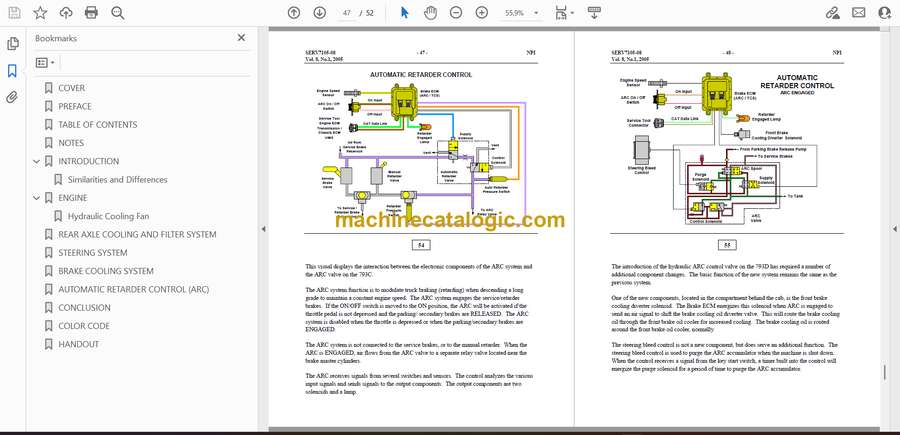The image size is (900, 435).
Task: Open the Hydraulic Cooling Fan bookmark
Action: (x=108, y=216)
